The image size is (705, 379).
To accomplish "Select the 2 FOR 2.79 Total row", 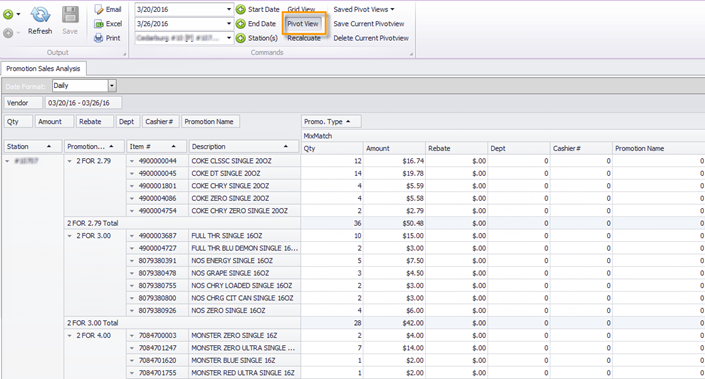I will point(182,223).
